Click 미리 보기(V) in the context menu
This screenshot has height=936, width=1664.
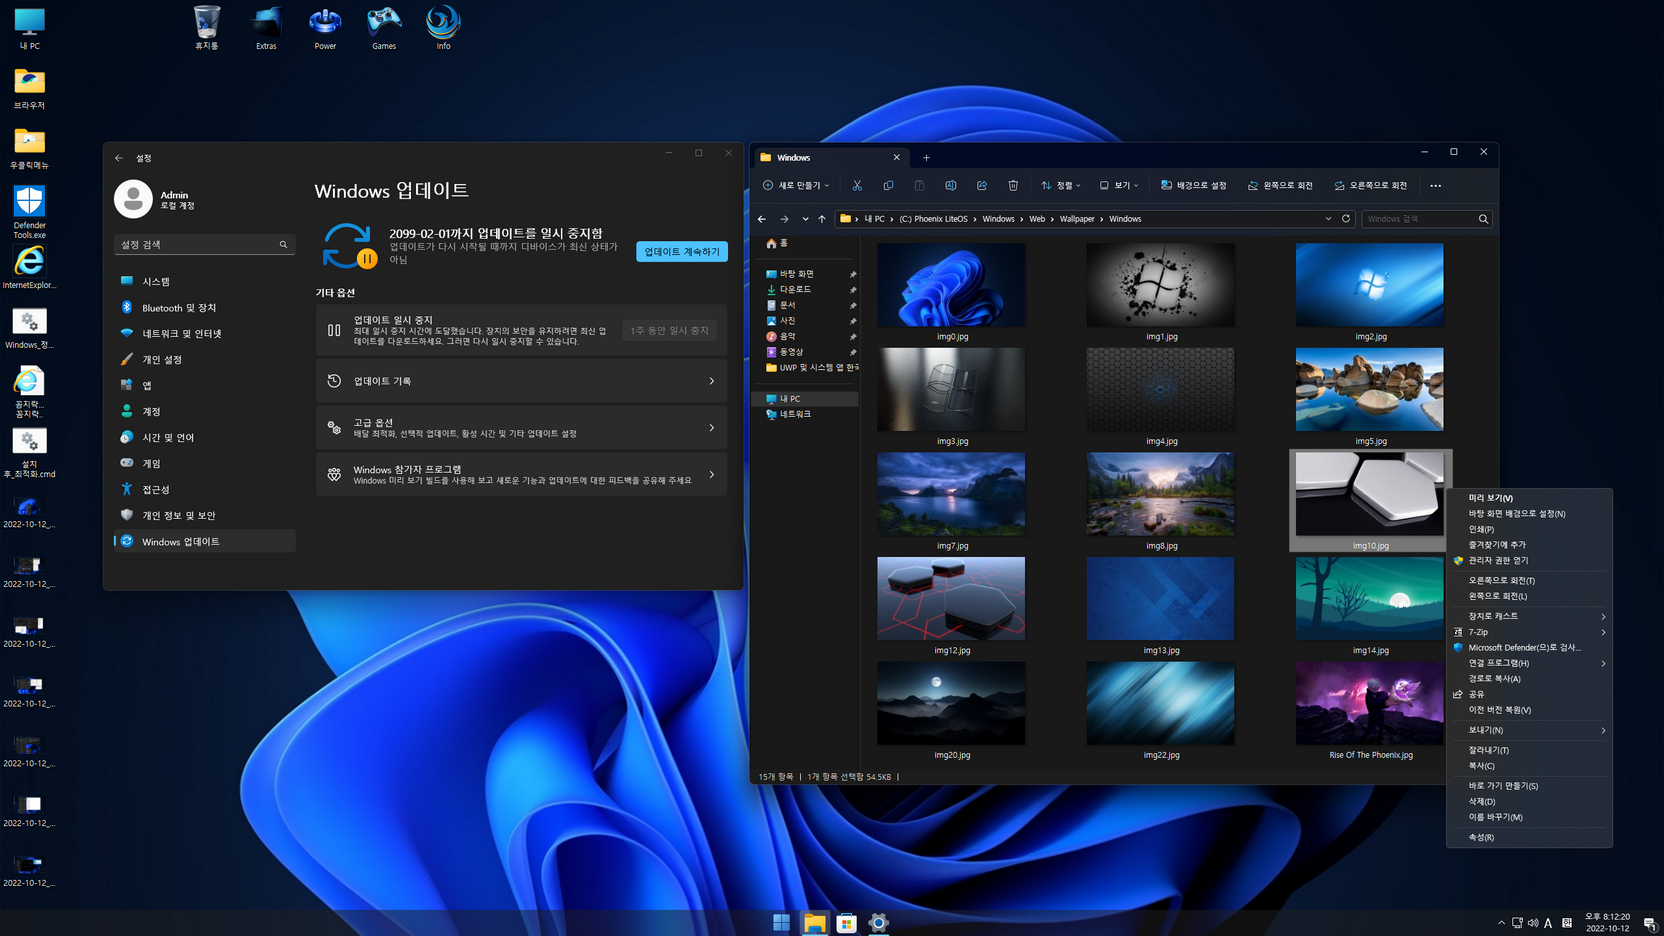pos(1529,498)
